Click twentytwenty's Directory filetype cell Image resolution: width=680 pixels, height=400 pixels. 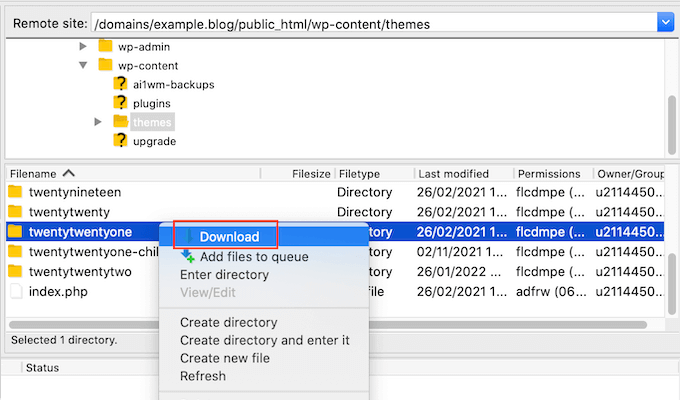(x=364, y=212)
